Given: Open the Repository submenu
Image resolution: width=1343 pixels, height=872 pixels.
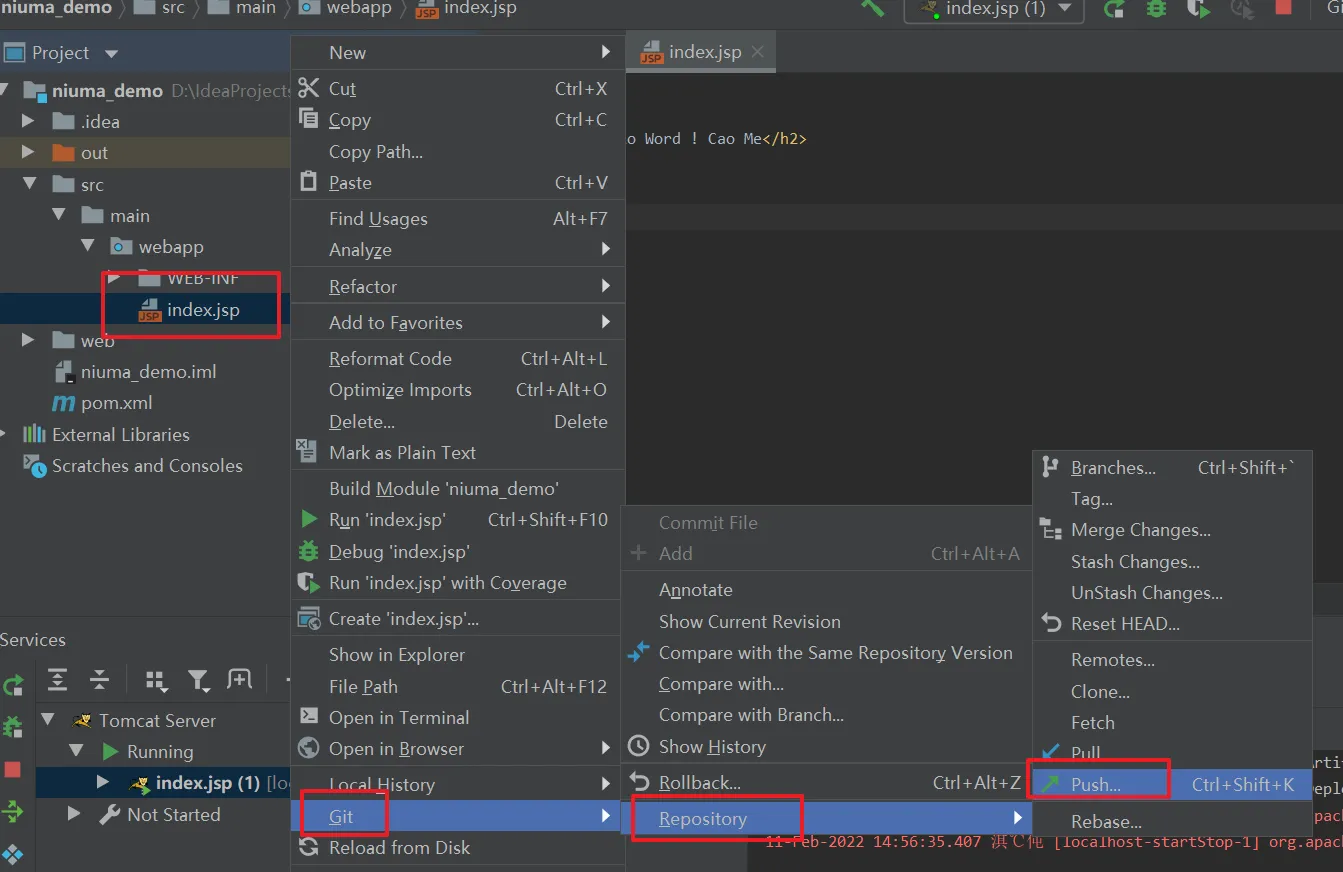Looking at the screenshot, I should click(827, 818).
